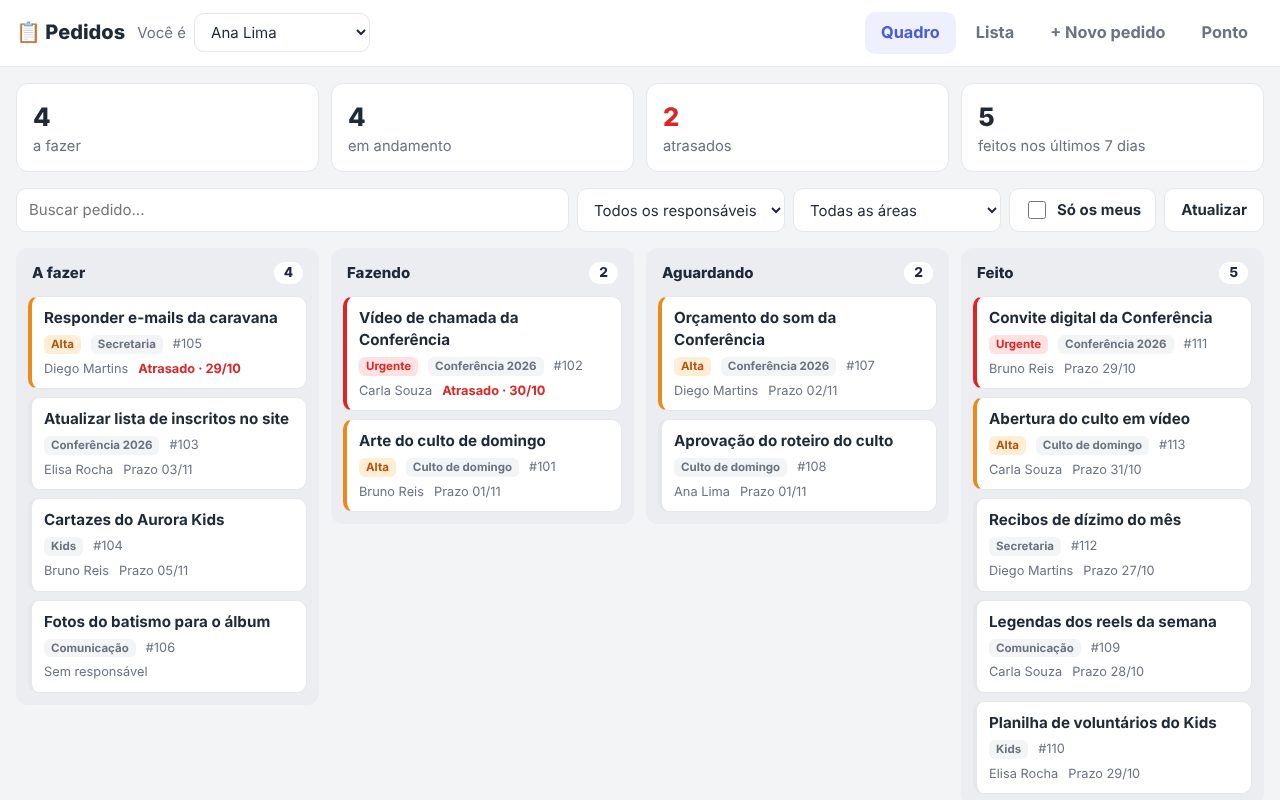Click the clipboard Pedidos logo icon
The image size is (1280, 800).
pos(28,32)
